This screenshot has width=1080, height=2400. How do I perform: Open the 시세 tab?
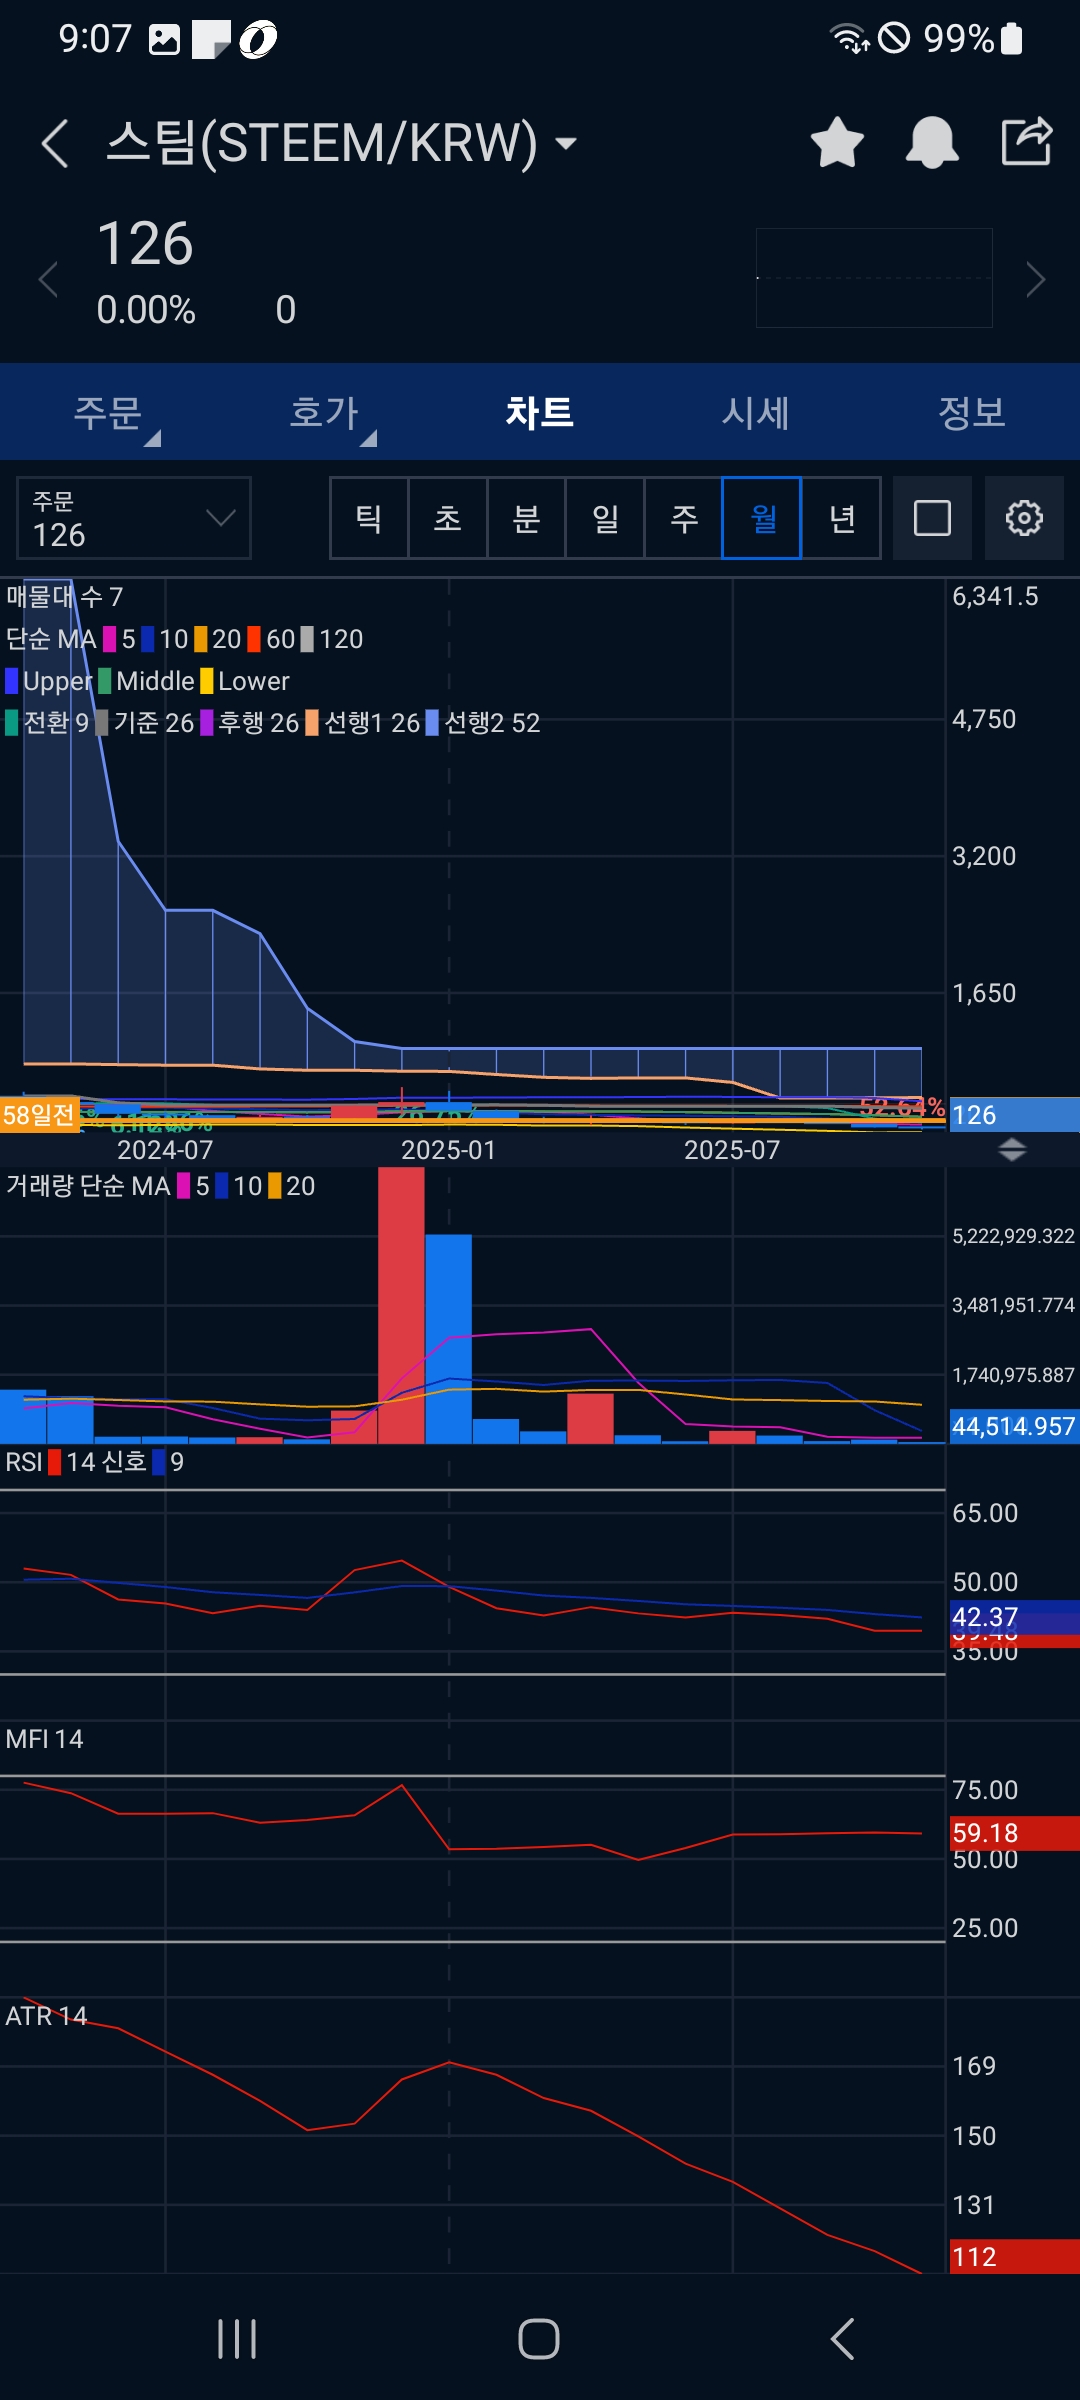(x=756, y=413)
